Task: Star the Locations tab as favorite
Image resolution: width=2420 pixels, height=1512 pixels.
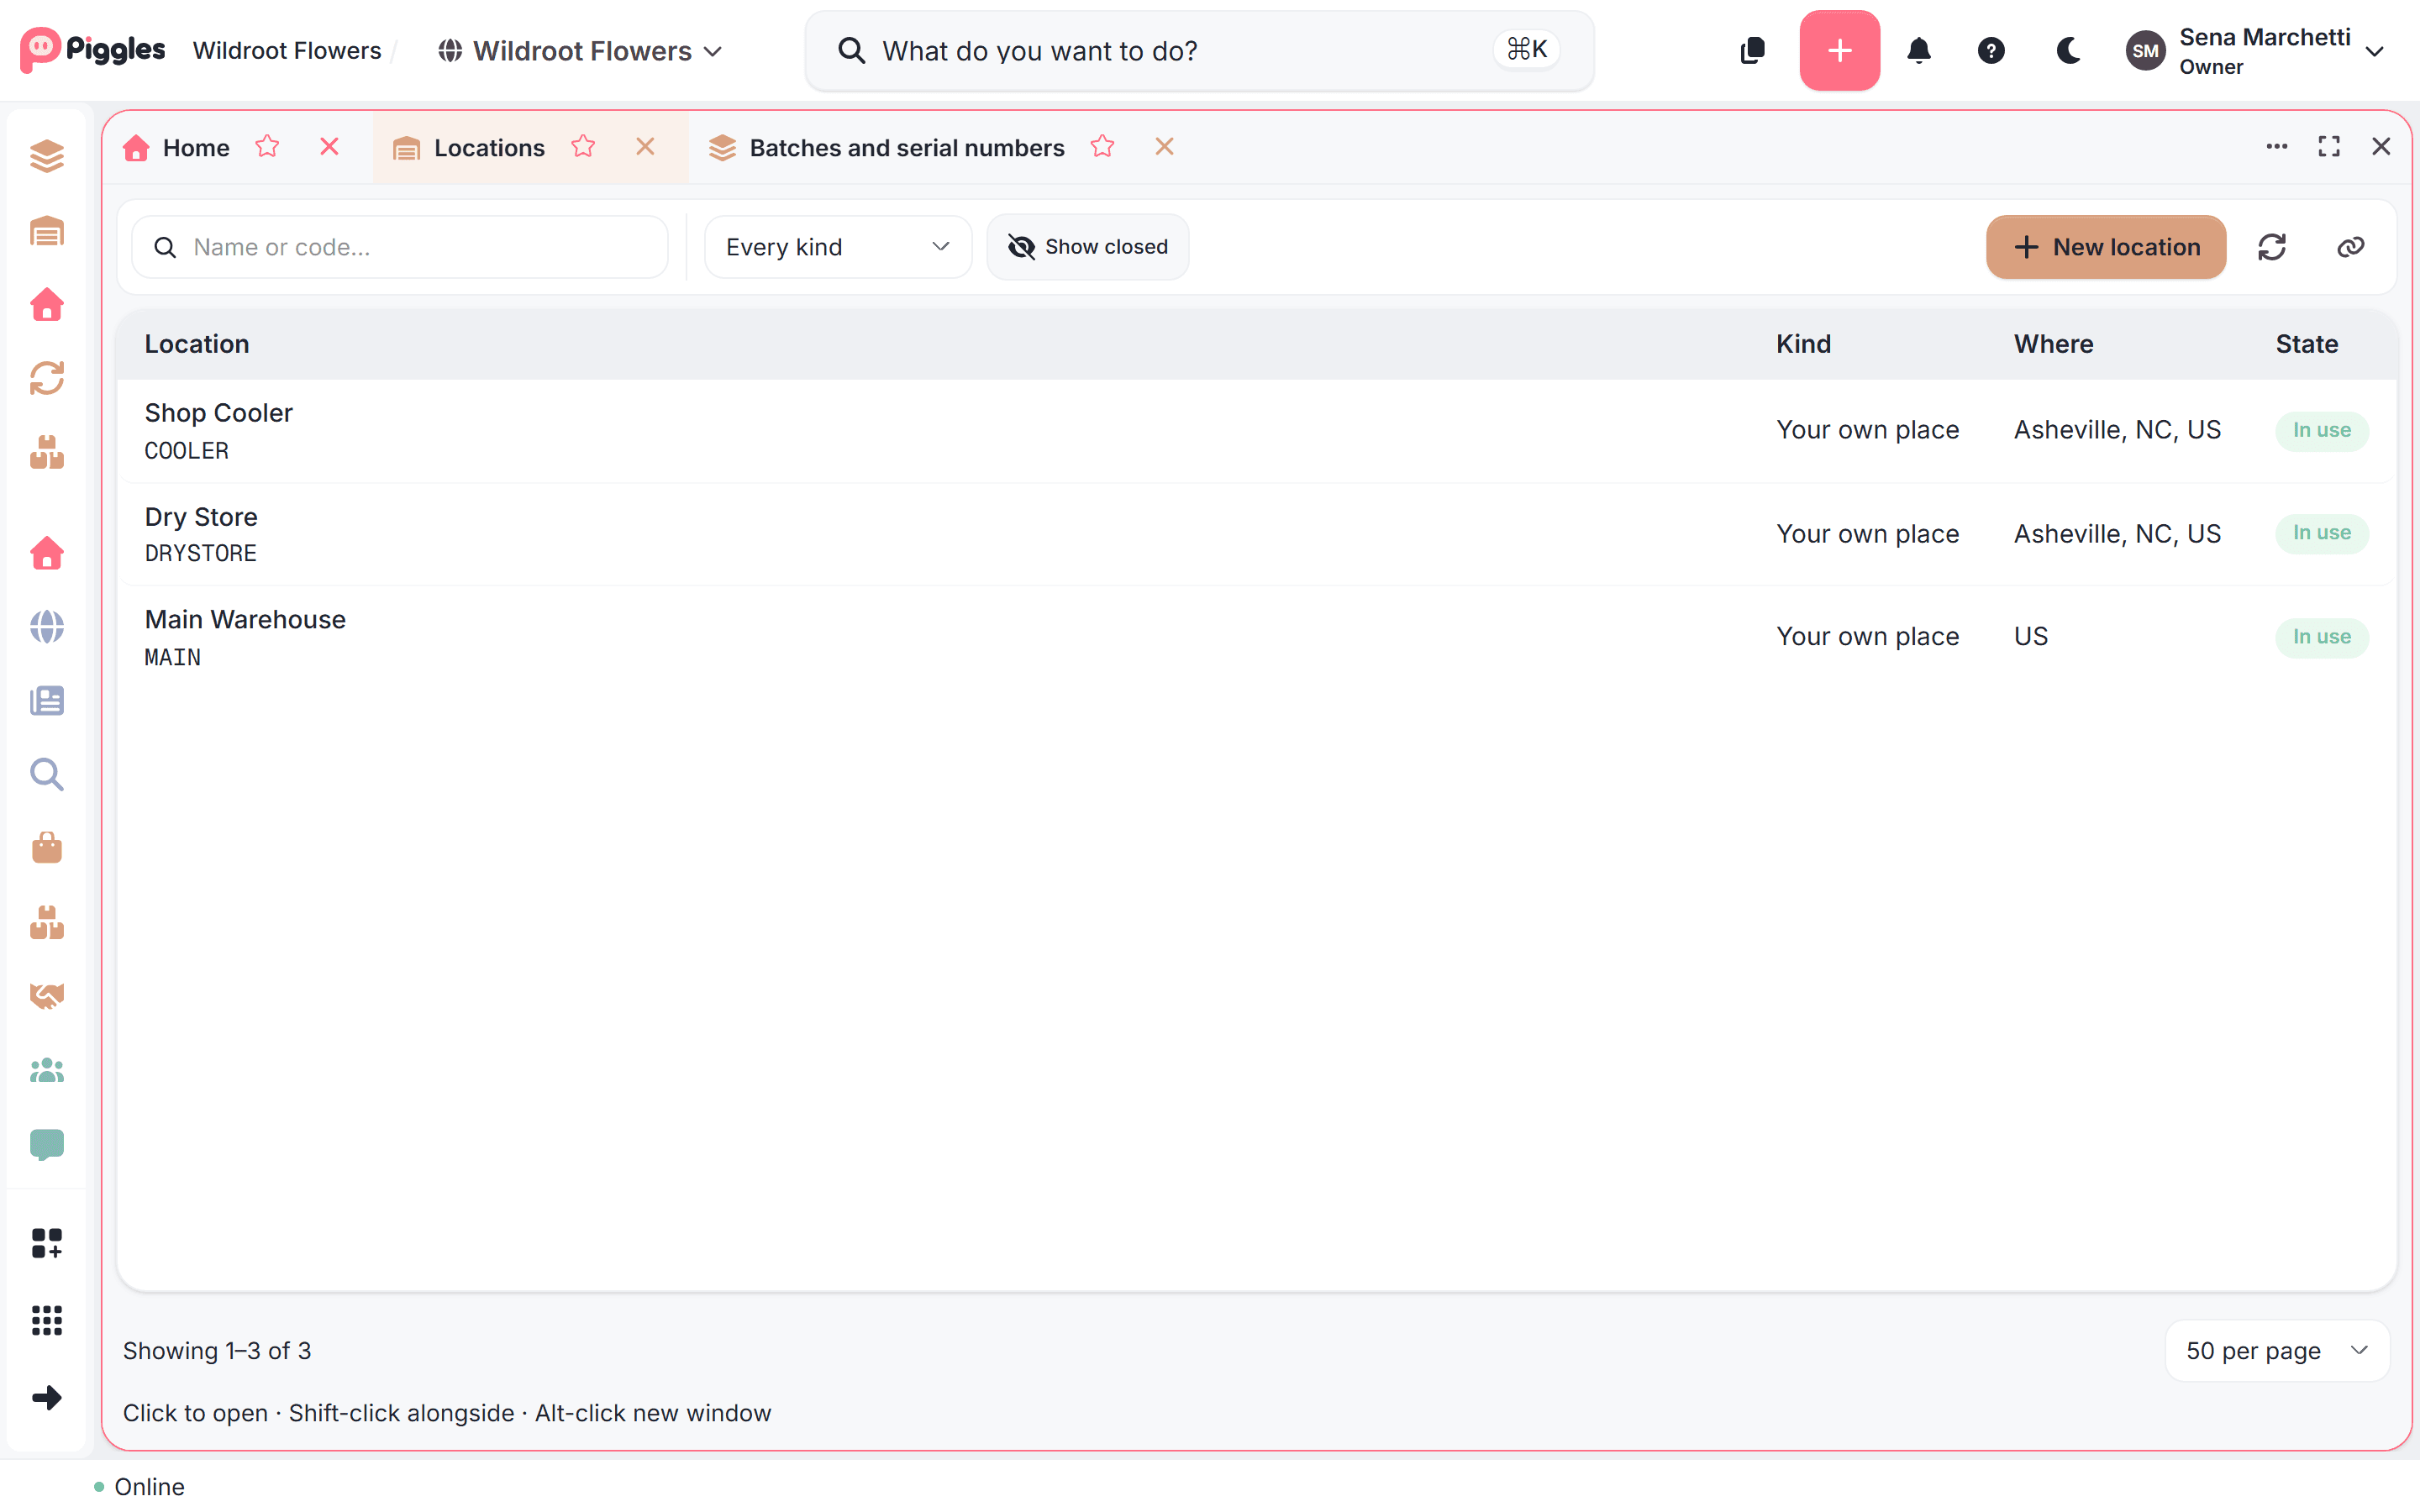Action: 583,147
